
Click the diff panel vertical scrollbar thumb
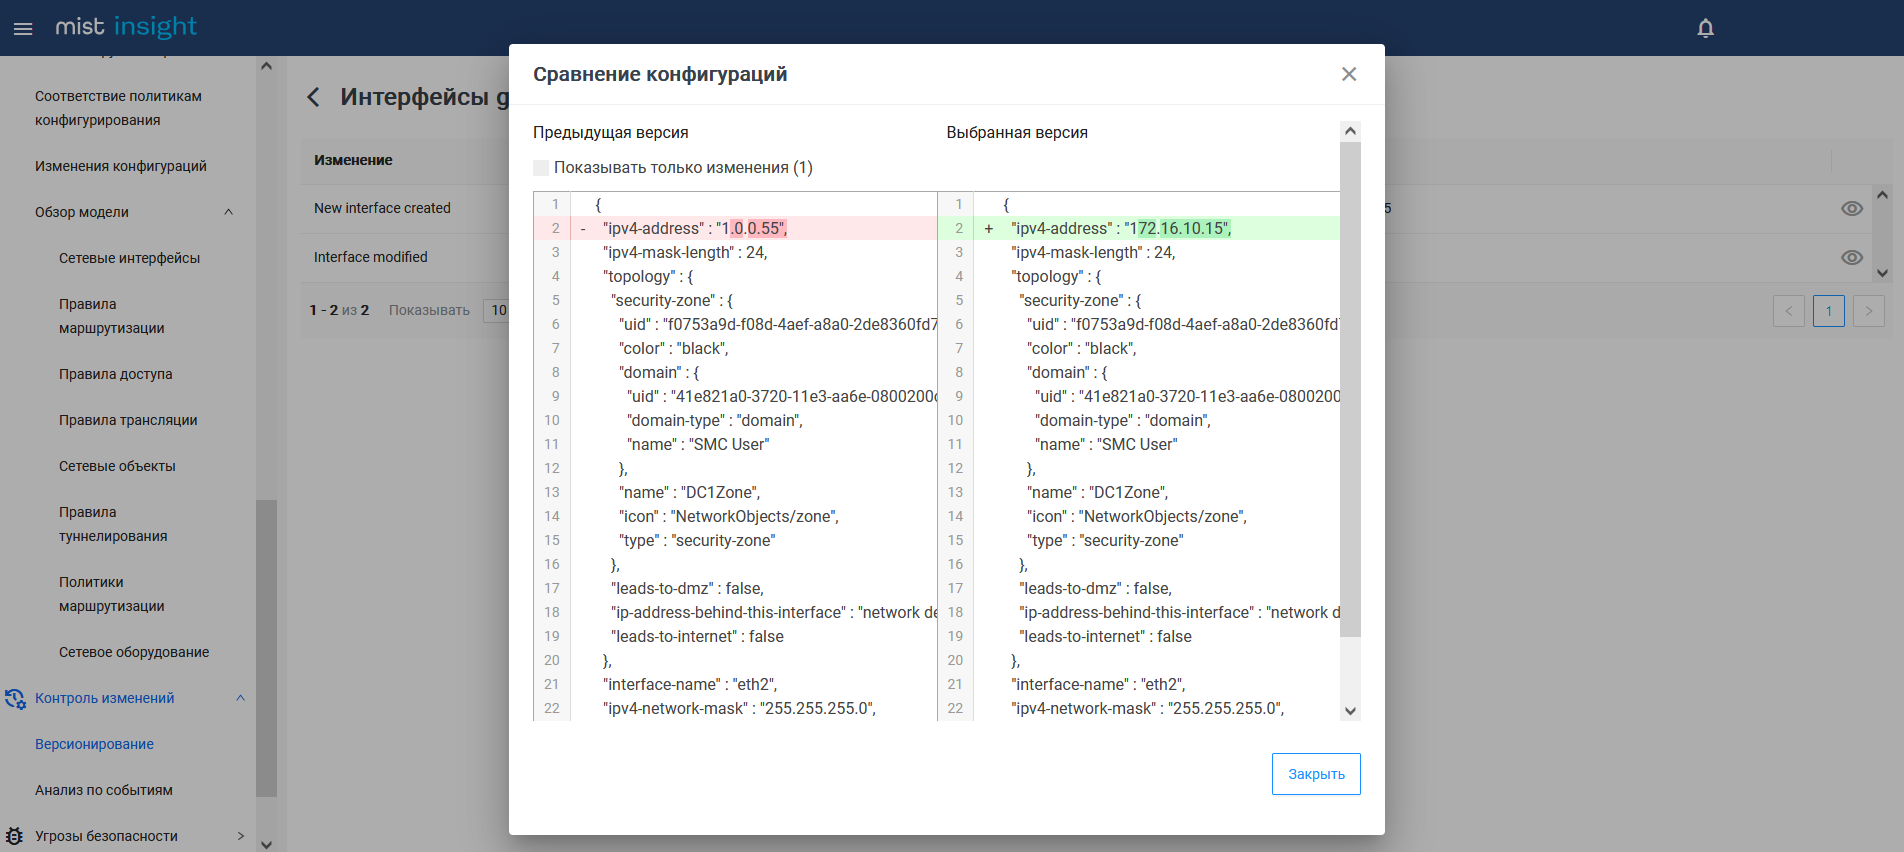1350,388
